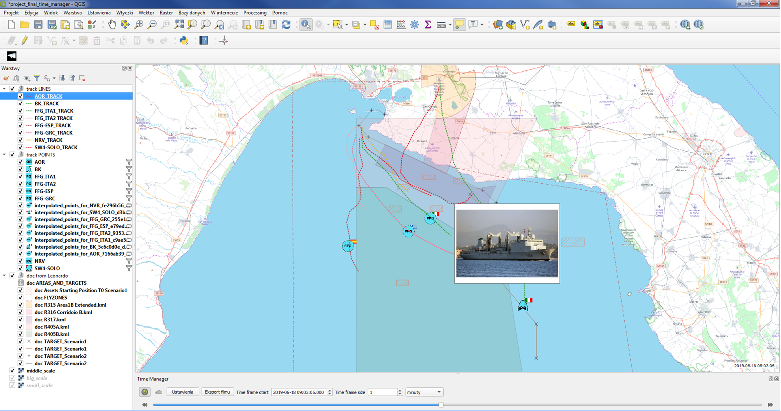
Task: Click the Identify Features tool
Action: [x=306, y=24]
